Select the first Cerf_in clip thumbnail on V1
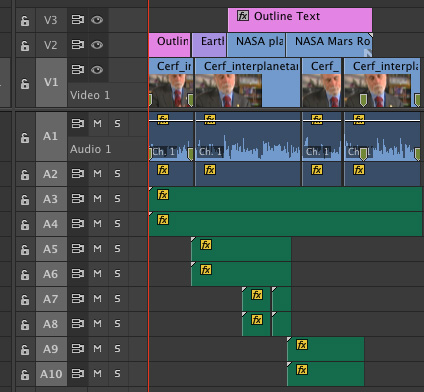 click(171, 90)
